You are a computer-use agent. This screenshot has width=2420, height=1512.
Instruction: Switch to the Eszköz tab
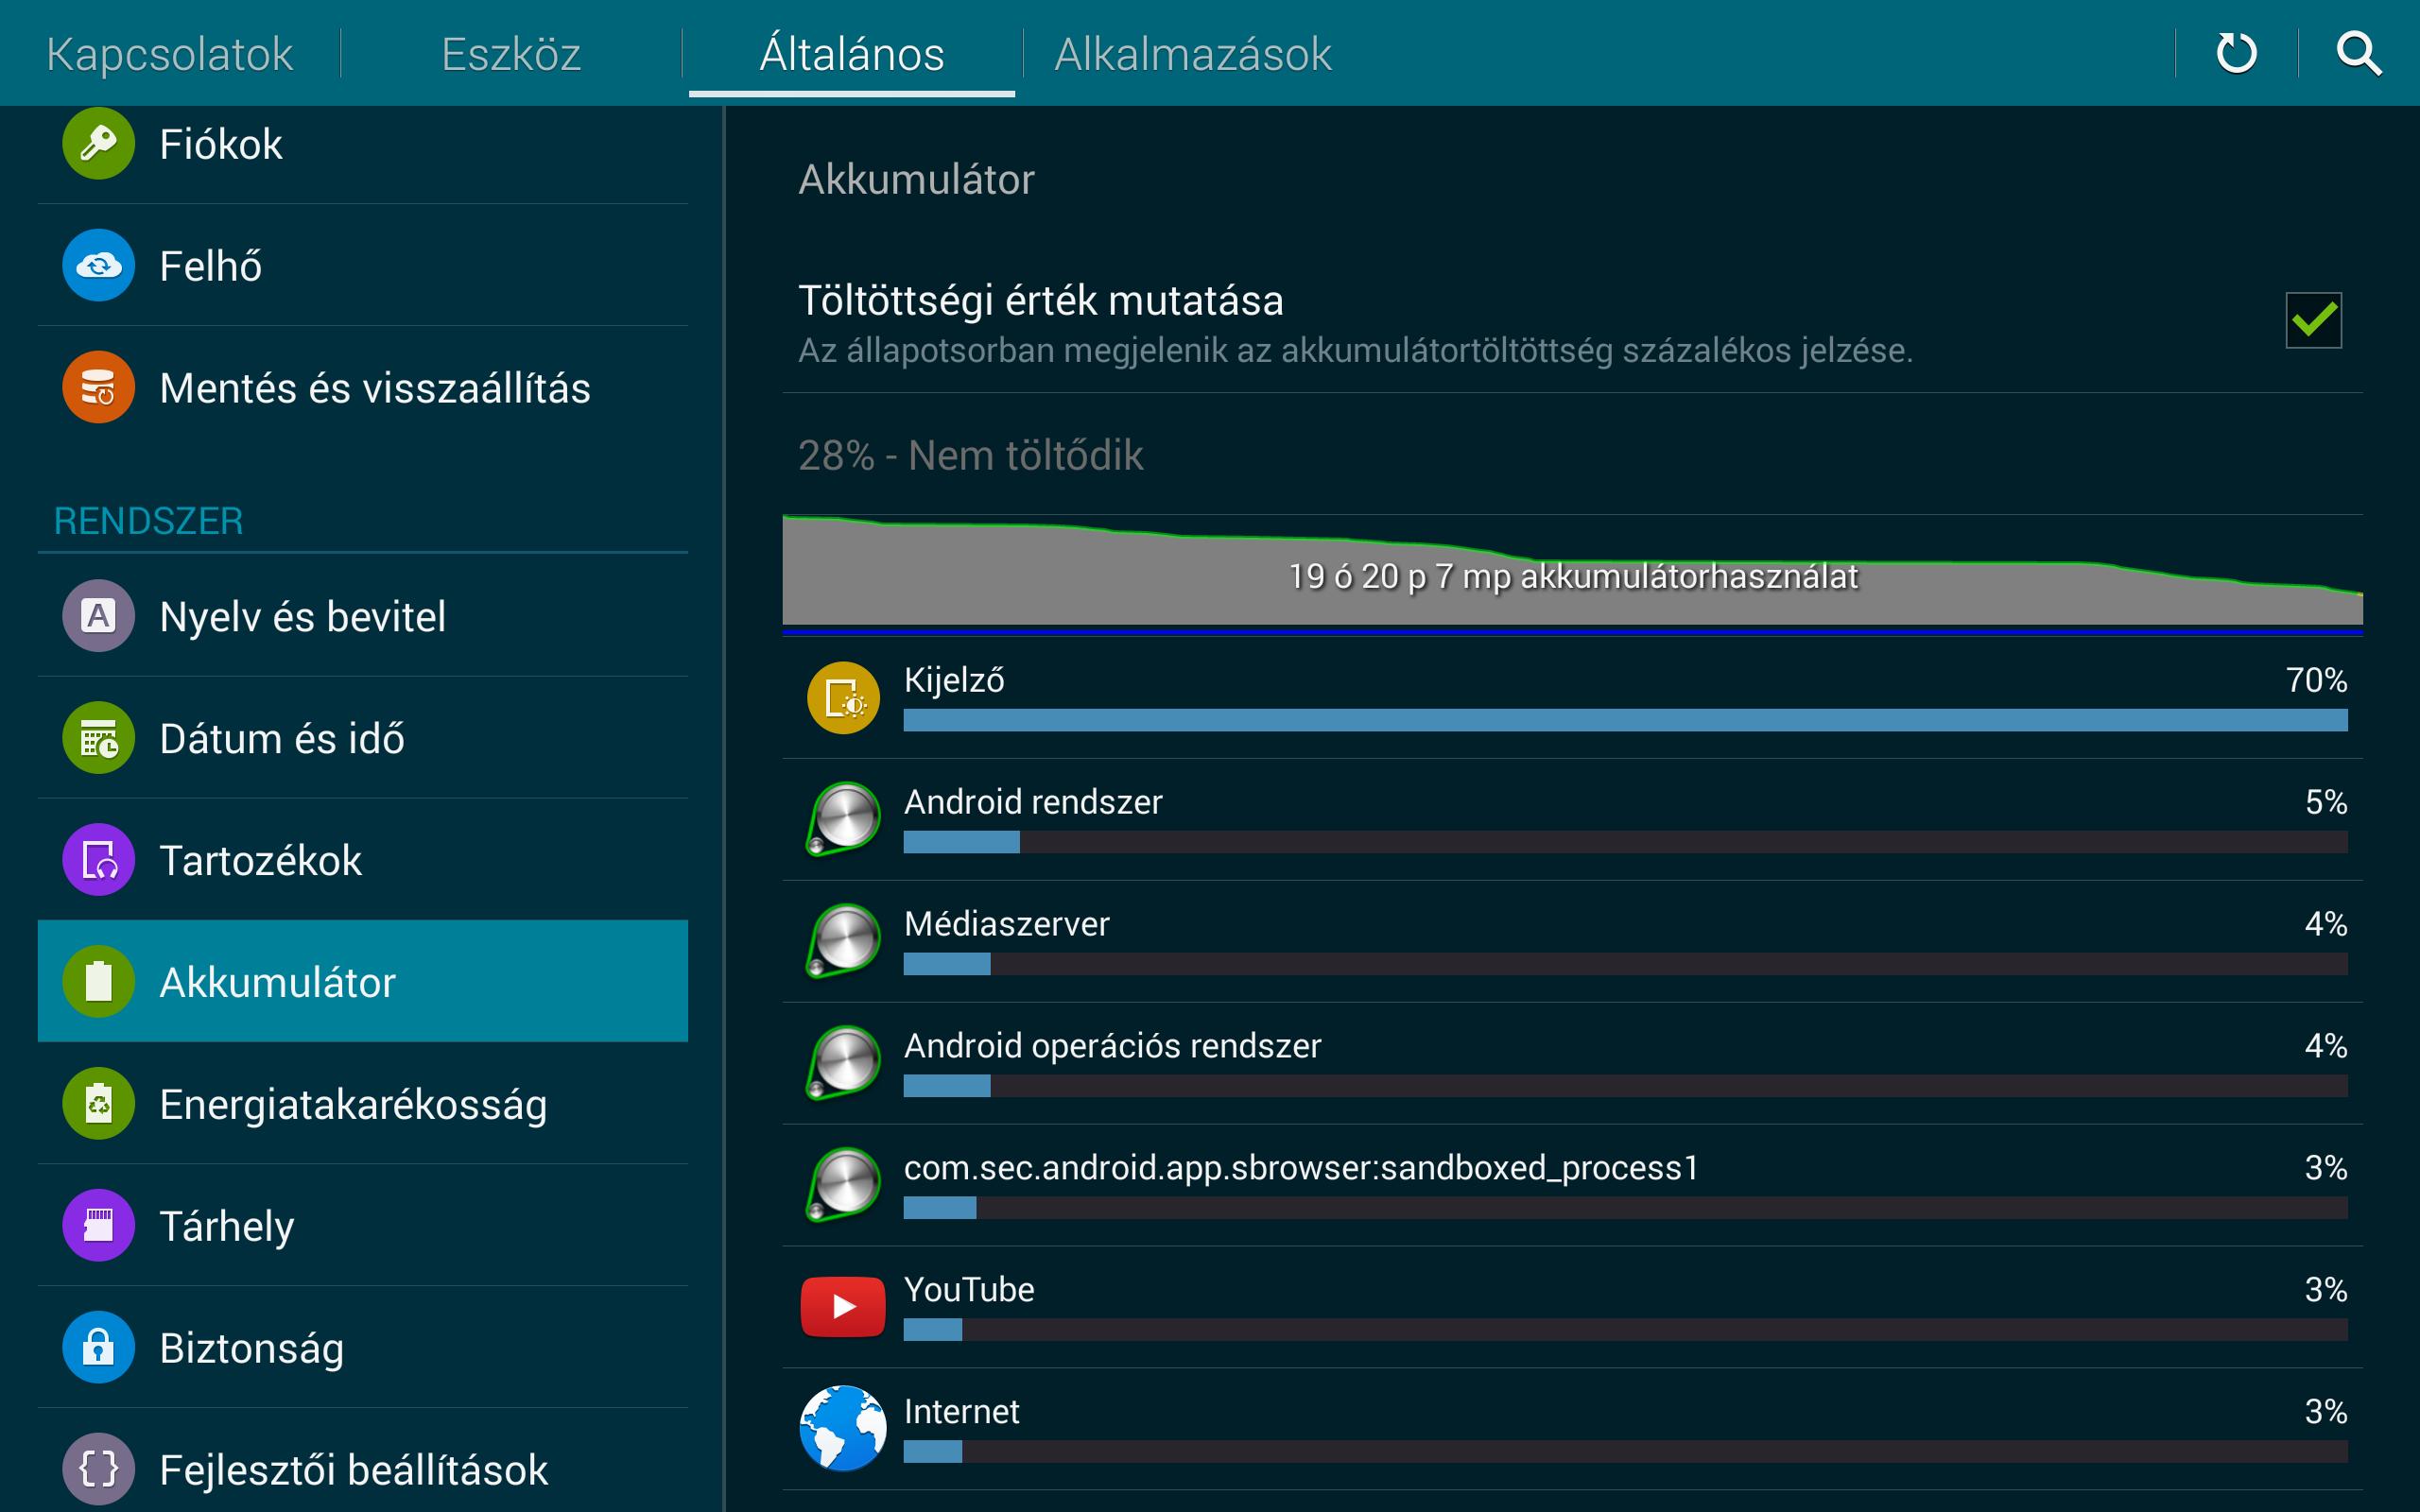coord(511,54)
